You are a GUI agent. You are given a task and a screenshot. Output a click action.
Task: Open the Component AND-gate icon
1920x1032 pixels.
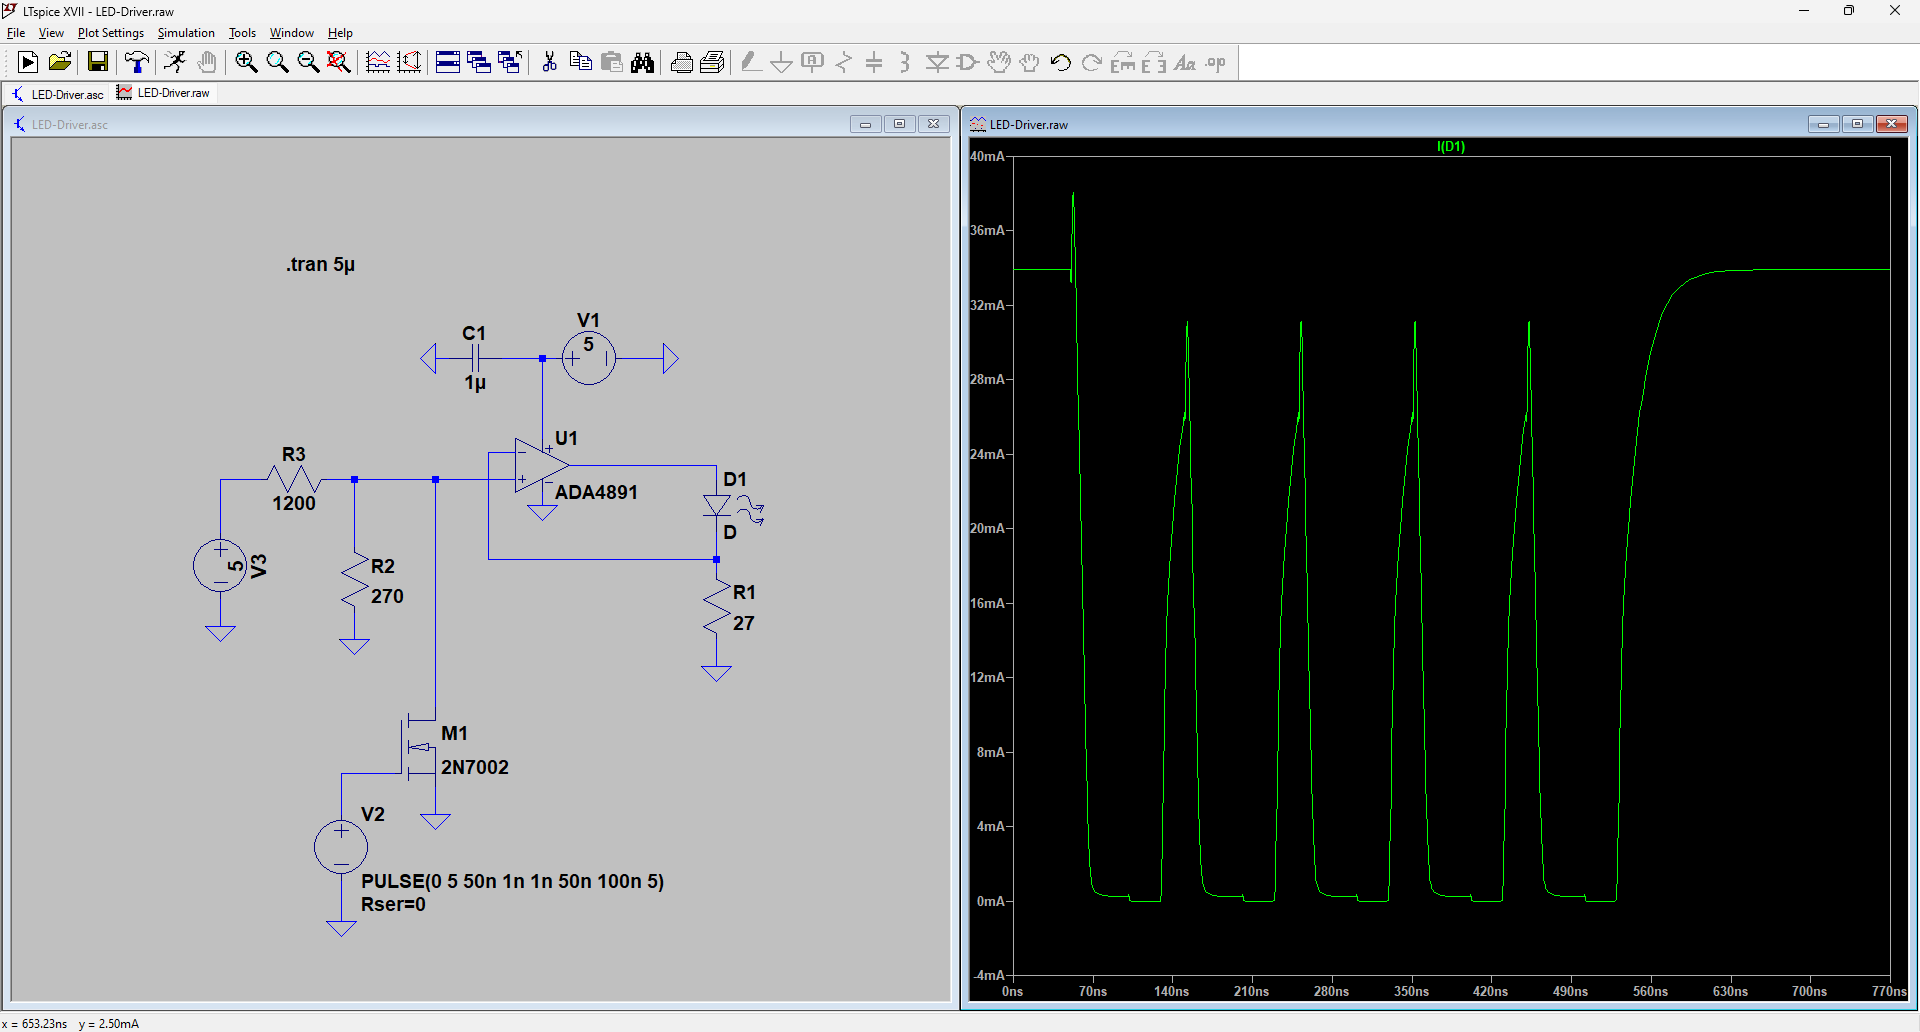(x=968, y=62)
